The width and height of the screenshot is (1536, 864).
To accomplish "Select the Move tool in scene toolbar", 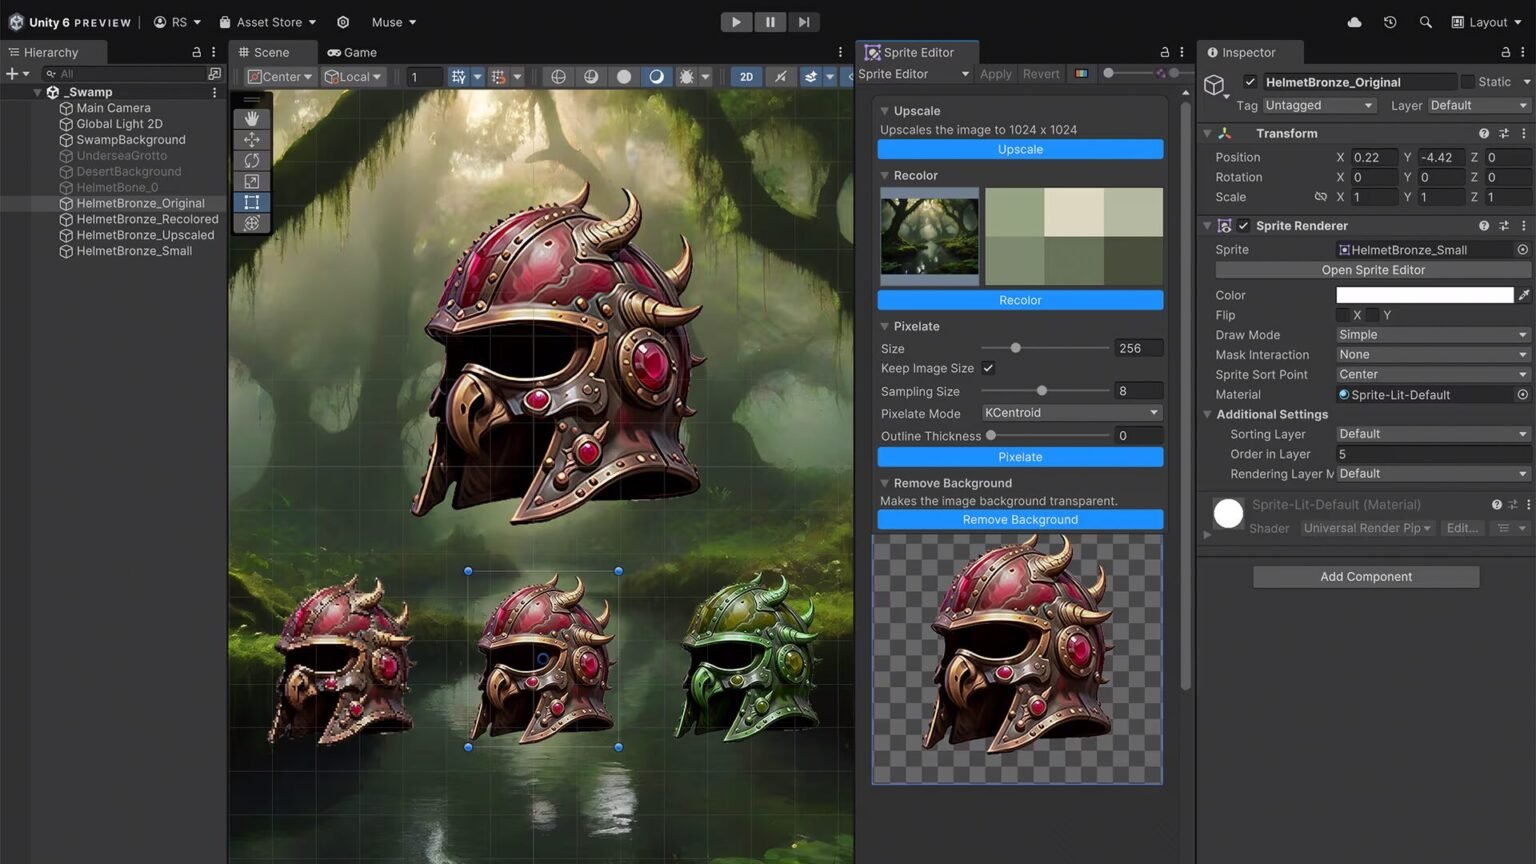I will pyautogui.click(x=251, y=140).
